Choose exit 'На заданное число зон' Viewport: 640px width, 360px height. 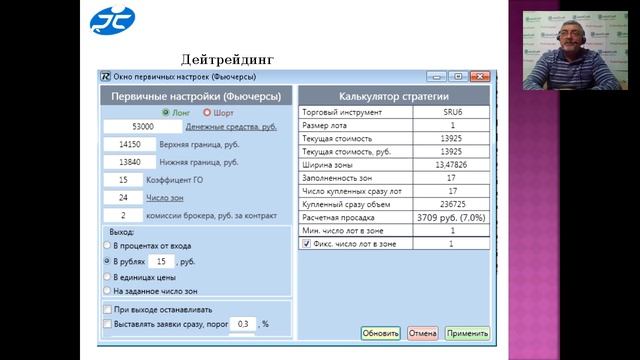point(107,291)
